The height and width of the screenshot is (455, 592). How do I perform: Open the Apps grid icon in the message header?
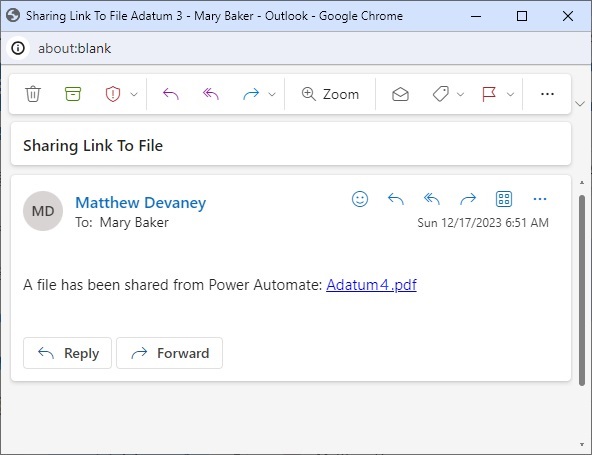(504, 199)
